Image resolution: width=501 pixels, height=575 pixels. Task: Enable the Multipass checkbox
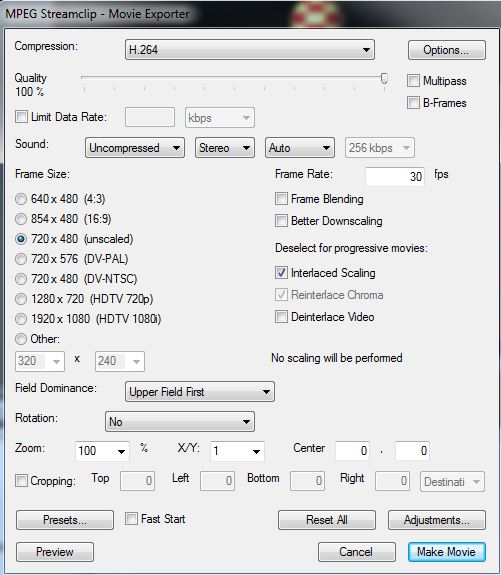pyautogui.click(x=413, y=81)
